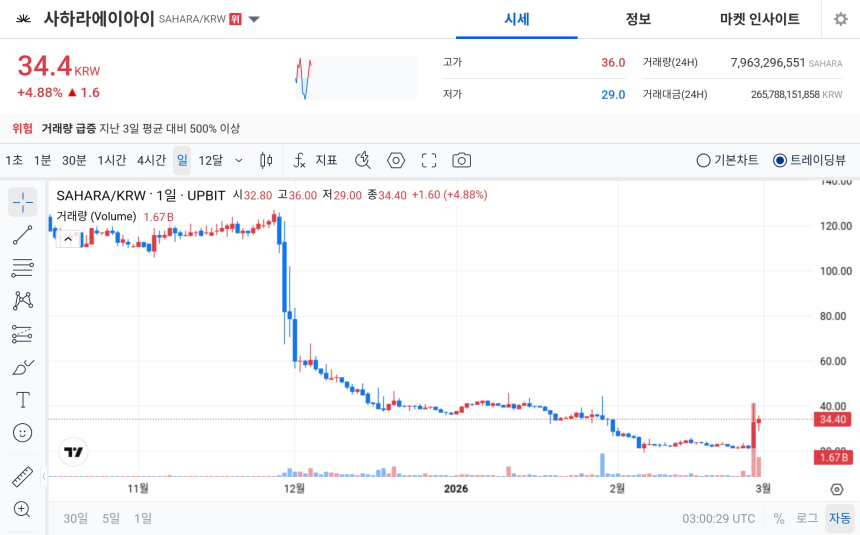Toggle 자동 auto scale
The width and height of the screenshot is (860, 535).
pyautogui.click(x=840, y=519)
